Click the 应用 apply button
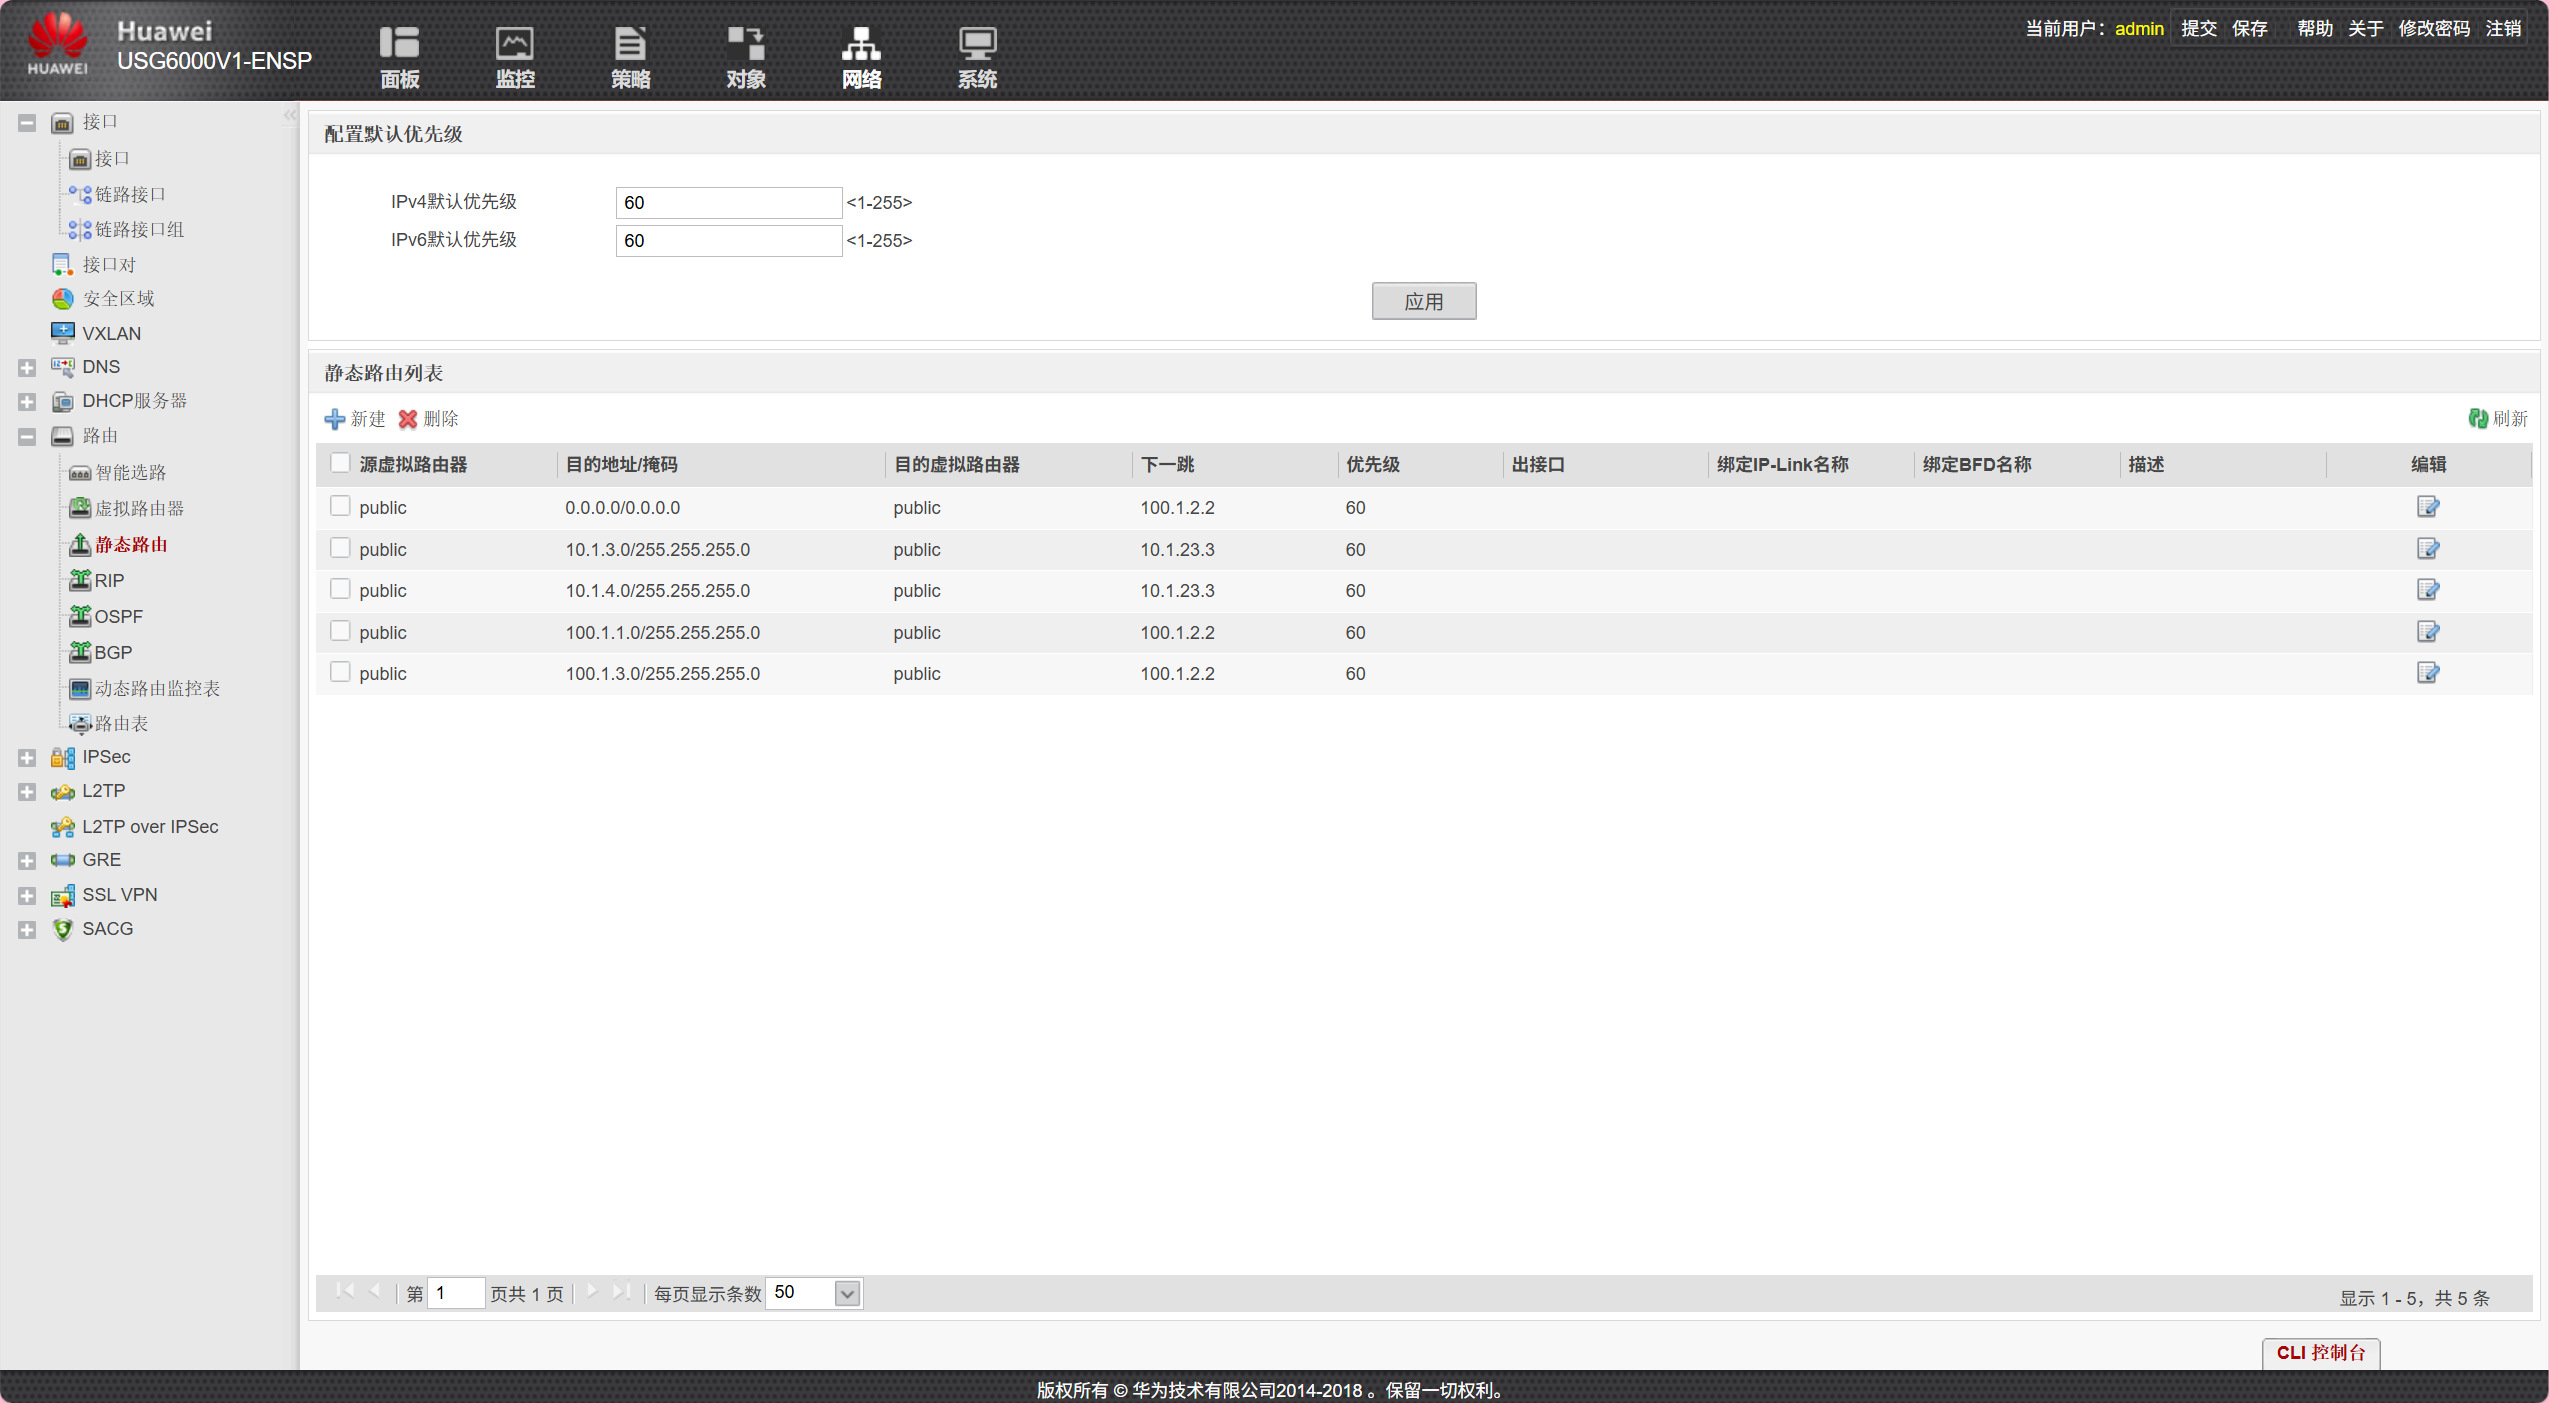The image size is (2549, 1403). click(x=1423, y=301)
